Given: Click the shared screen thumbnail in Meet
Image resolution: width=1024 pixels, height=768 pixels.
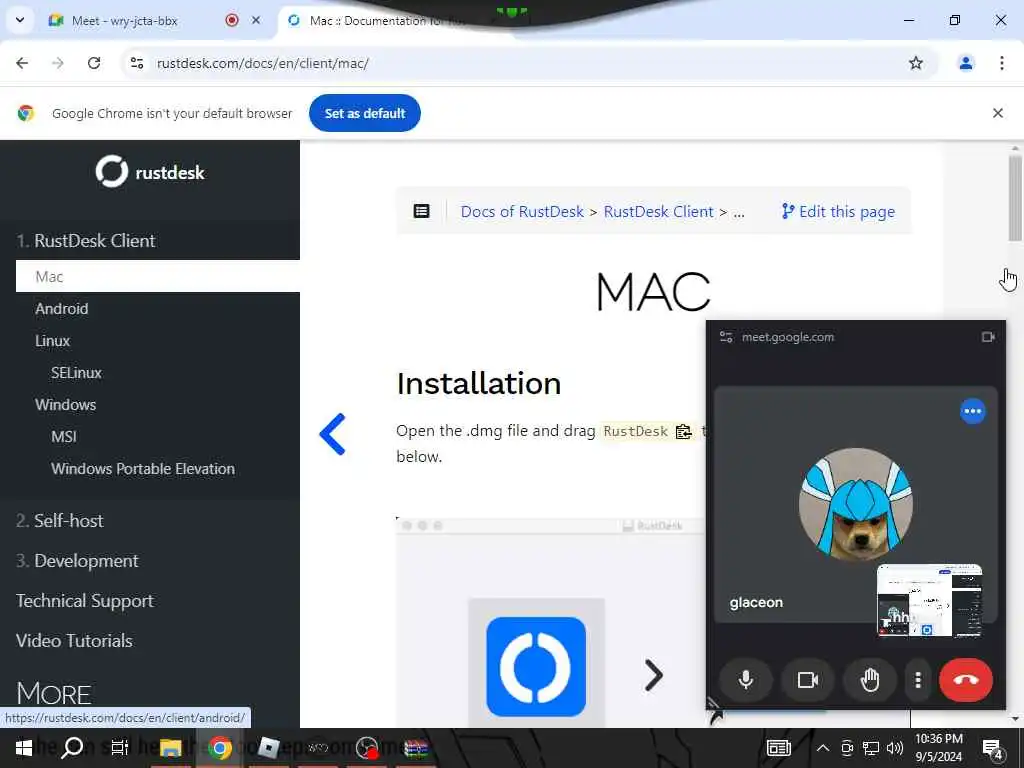Looking at the screenshot, I should (929, 600).
